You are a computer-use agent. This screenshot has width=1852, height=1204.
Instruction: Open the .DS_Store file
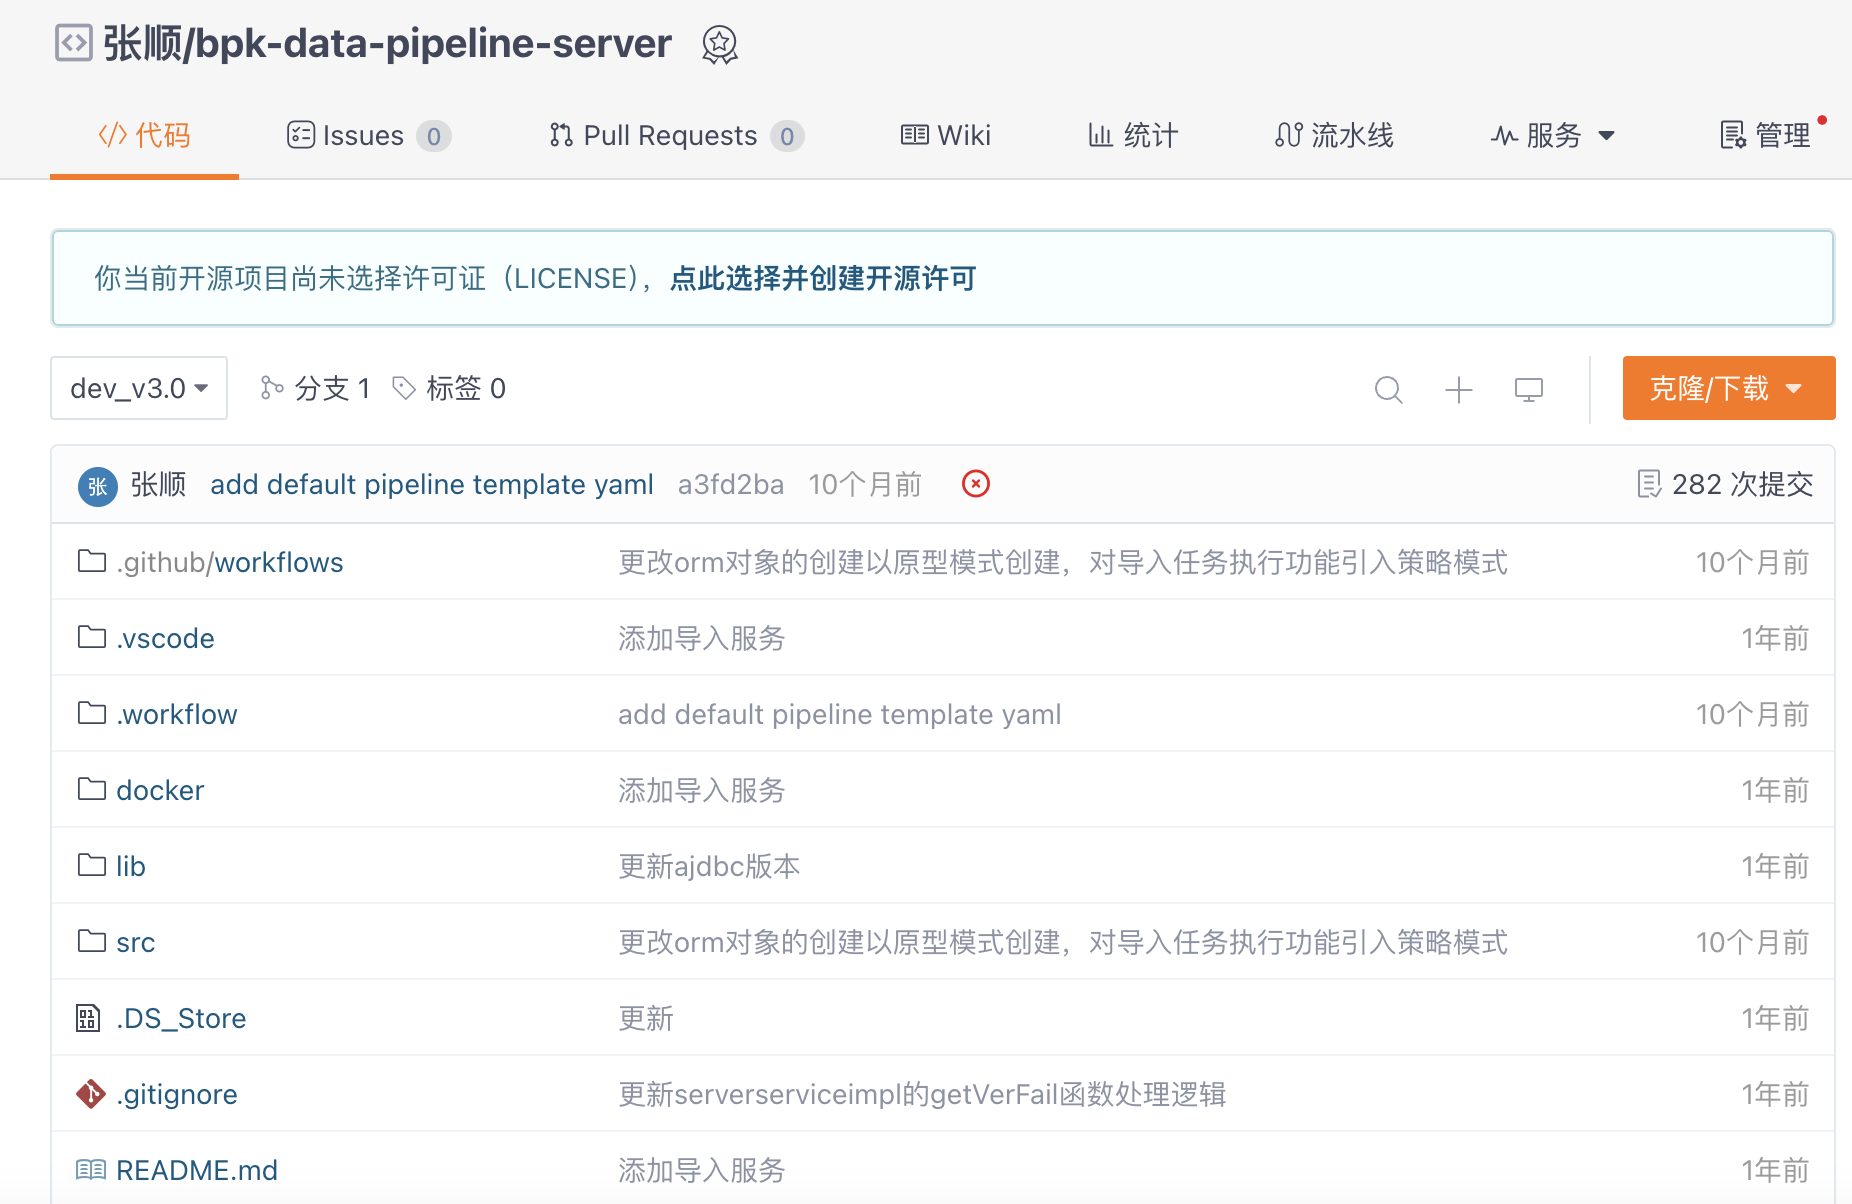click(x=181, y=1018)
